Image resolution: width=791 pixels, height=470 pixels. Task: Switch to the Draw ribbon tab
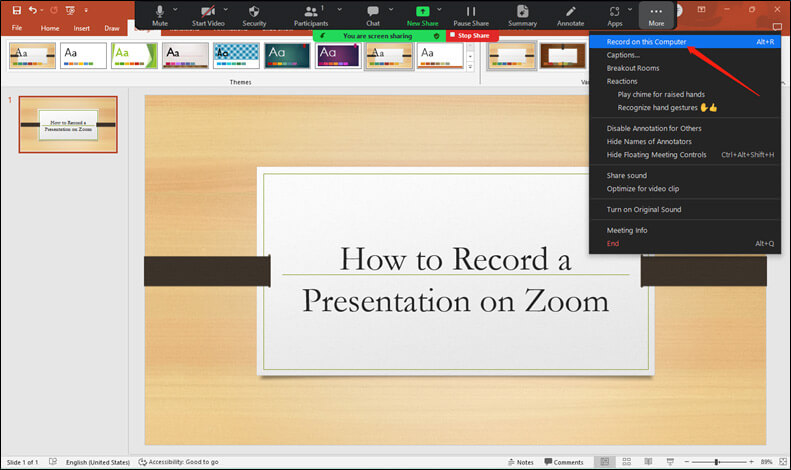[x=112, y=28]
